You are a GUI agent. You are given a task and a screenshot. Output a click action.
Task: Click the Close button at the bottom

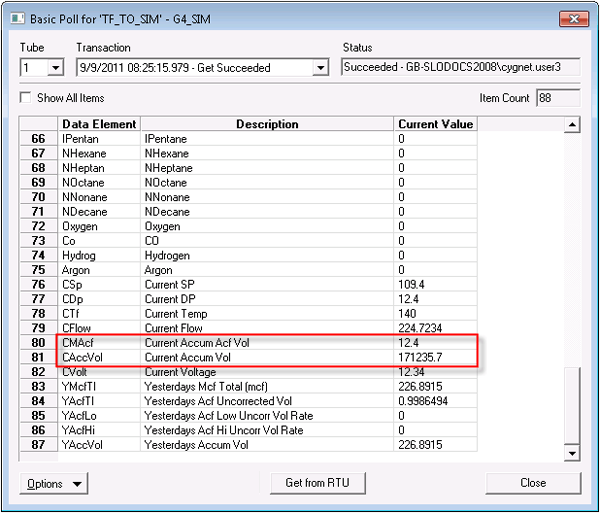click(533, 483)
